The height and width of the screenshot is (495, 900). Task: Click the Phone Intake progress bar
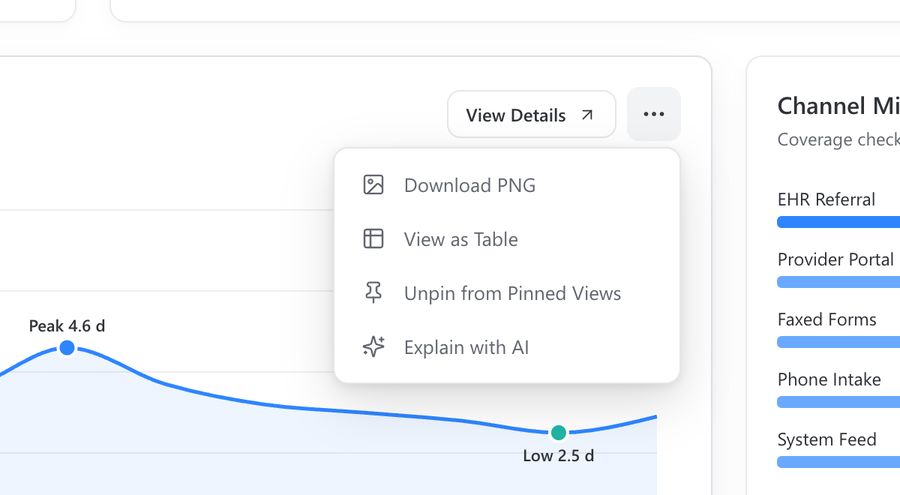click(x=839, y=402)
